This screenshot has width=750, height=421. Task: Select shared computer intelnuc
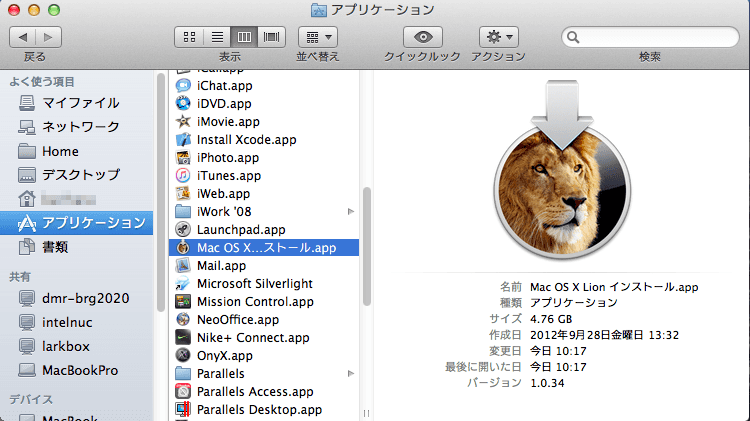tap(77, 322)
